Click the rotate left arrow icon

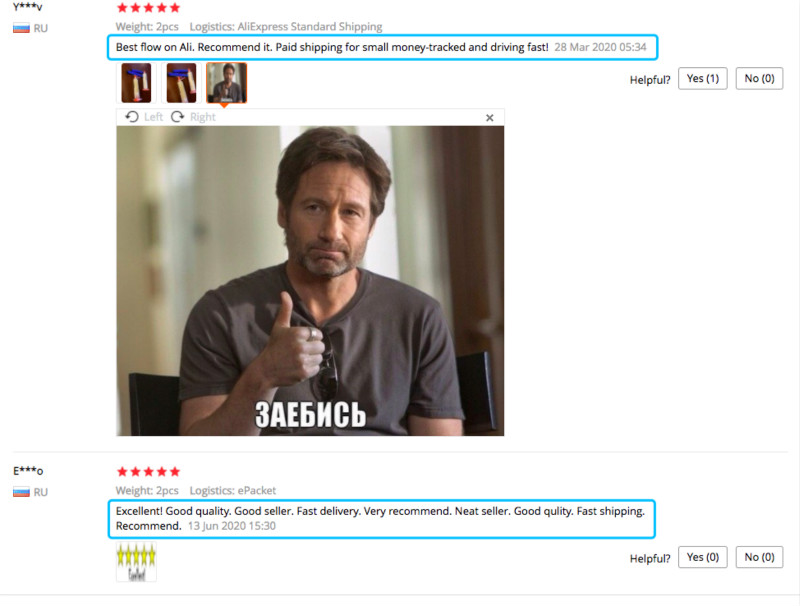pyautogui.click(x=132, y=117)
